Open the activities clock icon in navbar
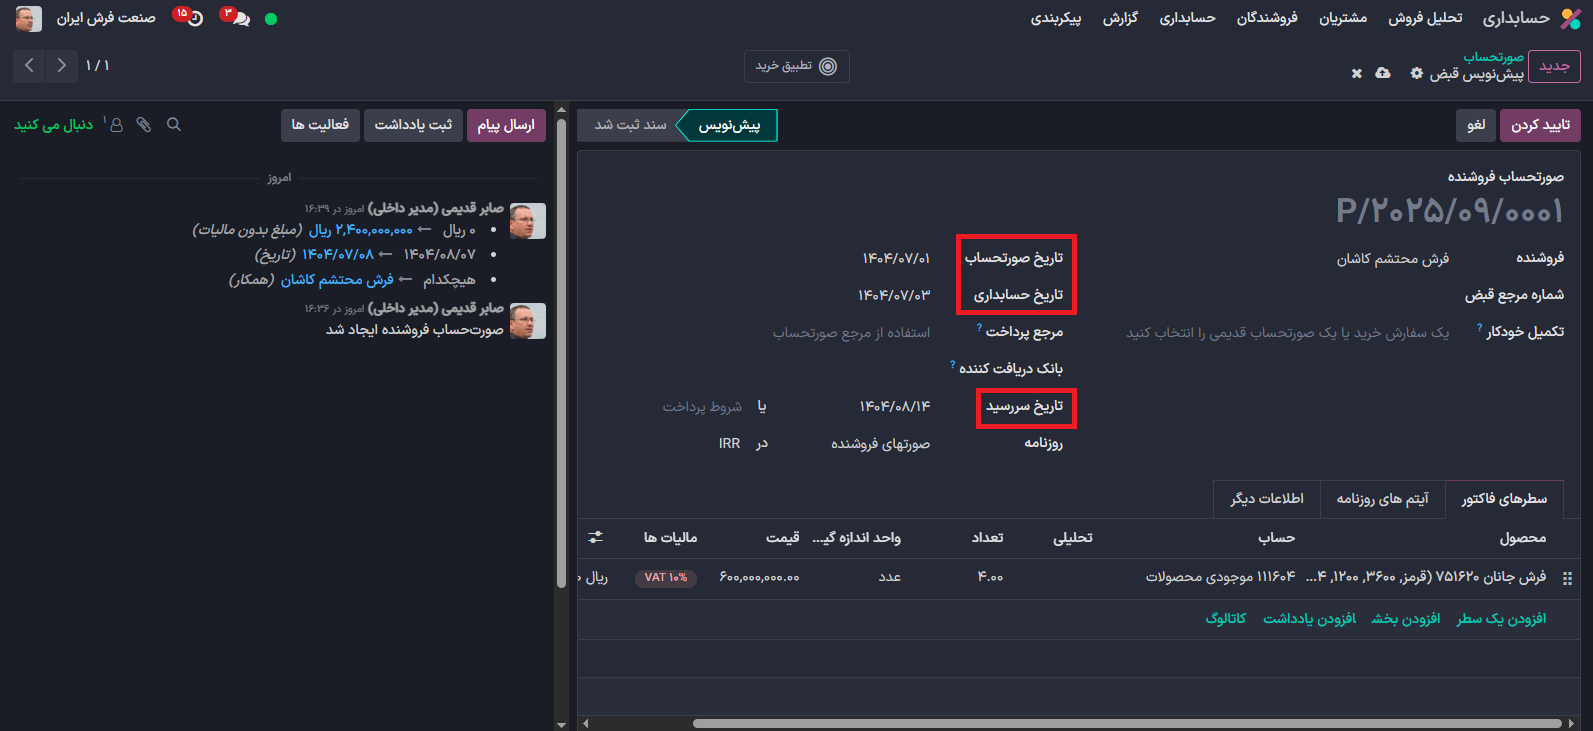 (x=193, y=18)
